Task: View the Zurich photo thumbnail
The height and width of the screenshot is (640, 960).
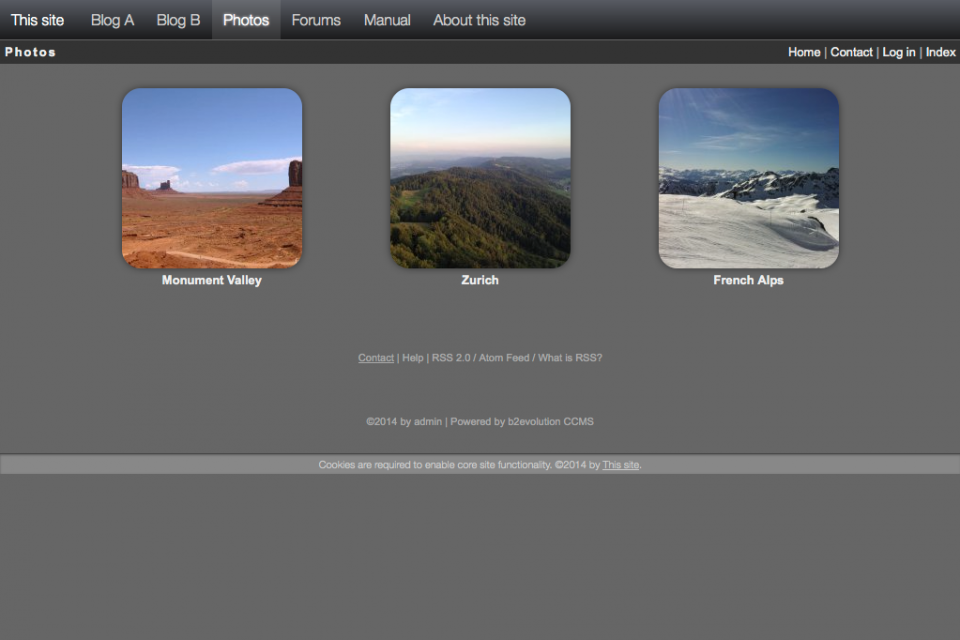Action: [480, 177]
